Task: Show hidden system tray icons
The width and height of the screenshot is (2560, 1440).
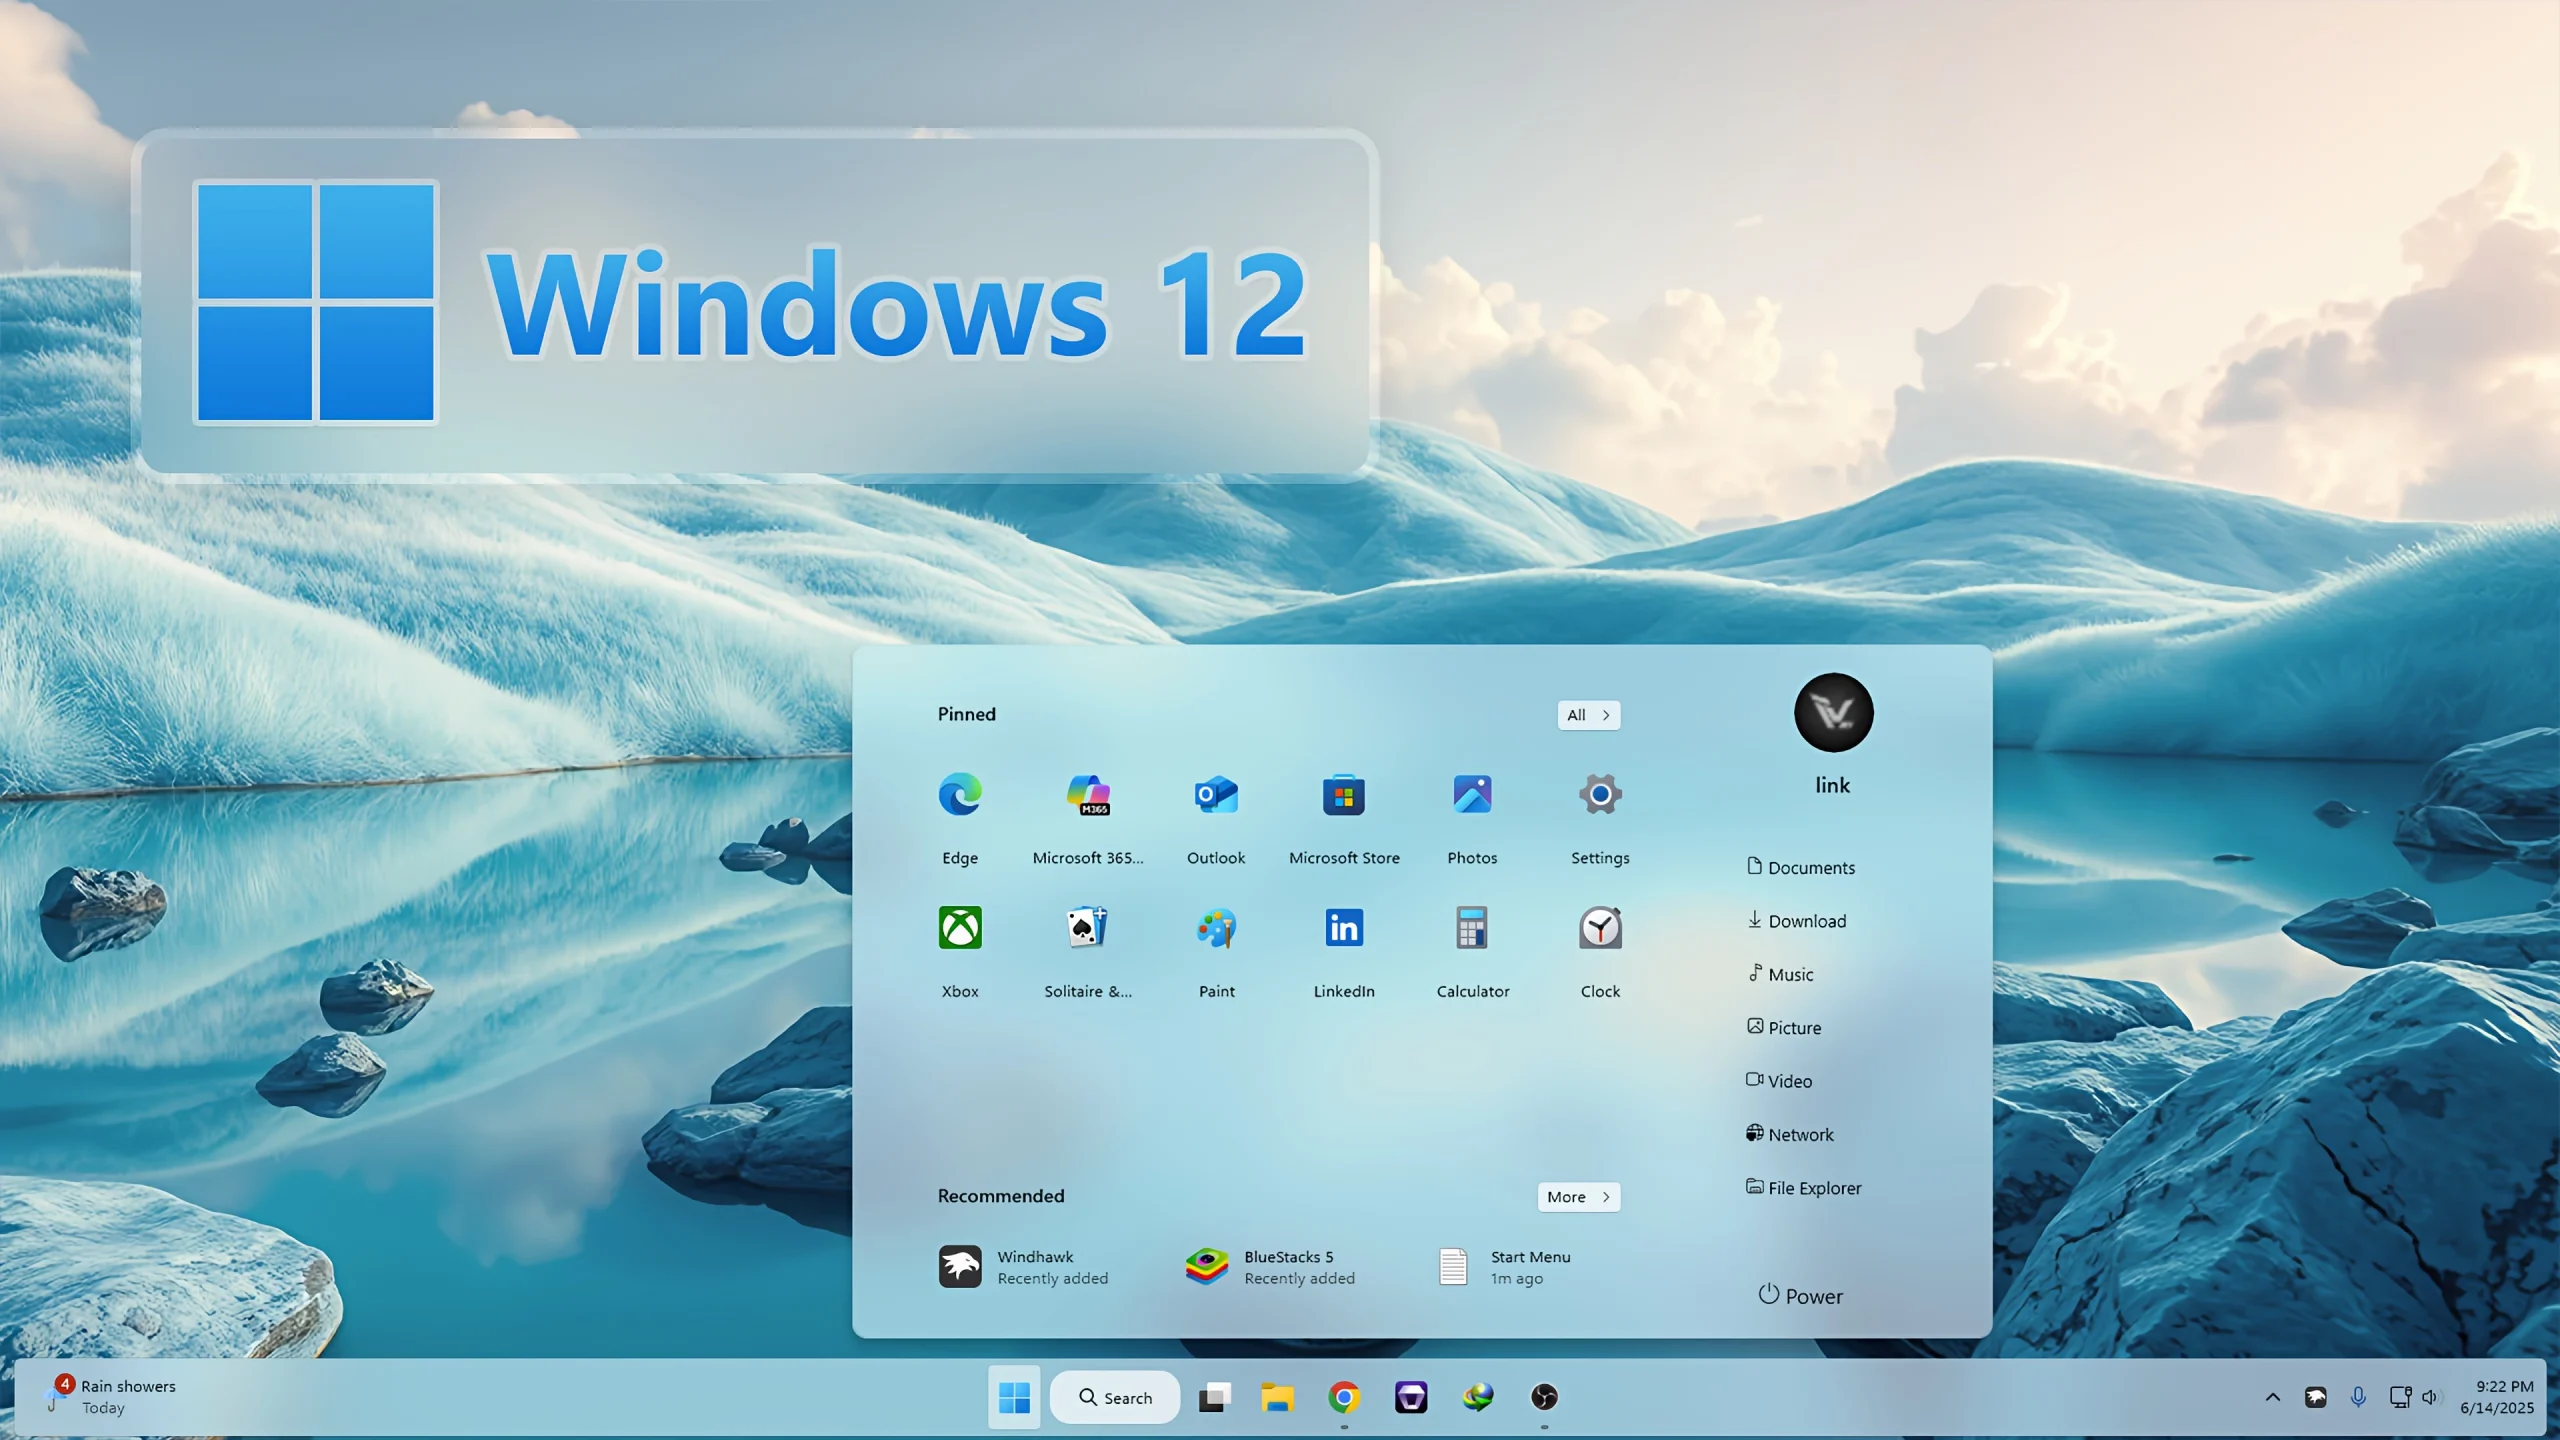Action: pos(2272,1397)
